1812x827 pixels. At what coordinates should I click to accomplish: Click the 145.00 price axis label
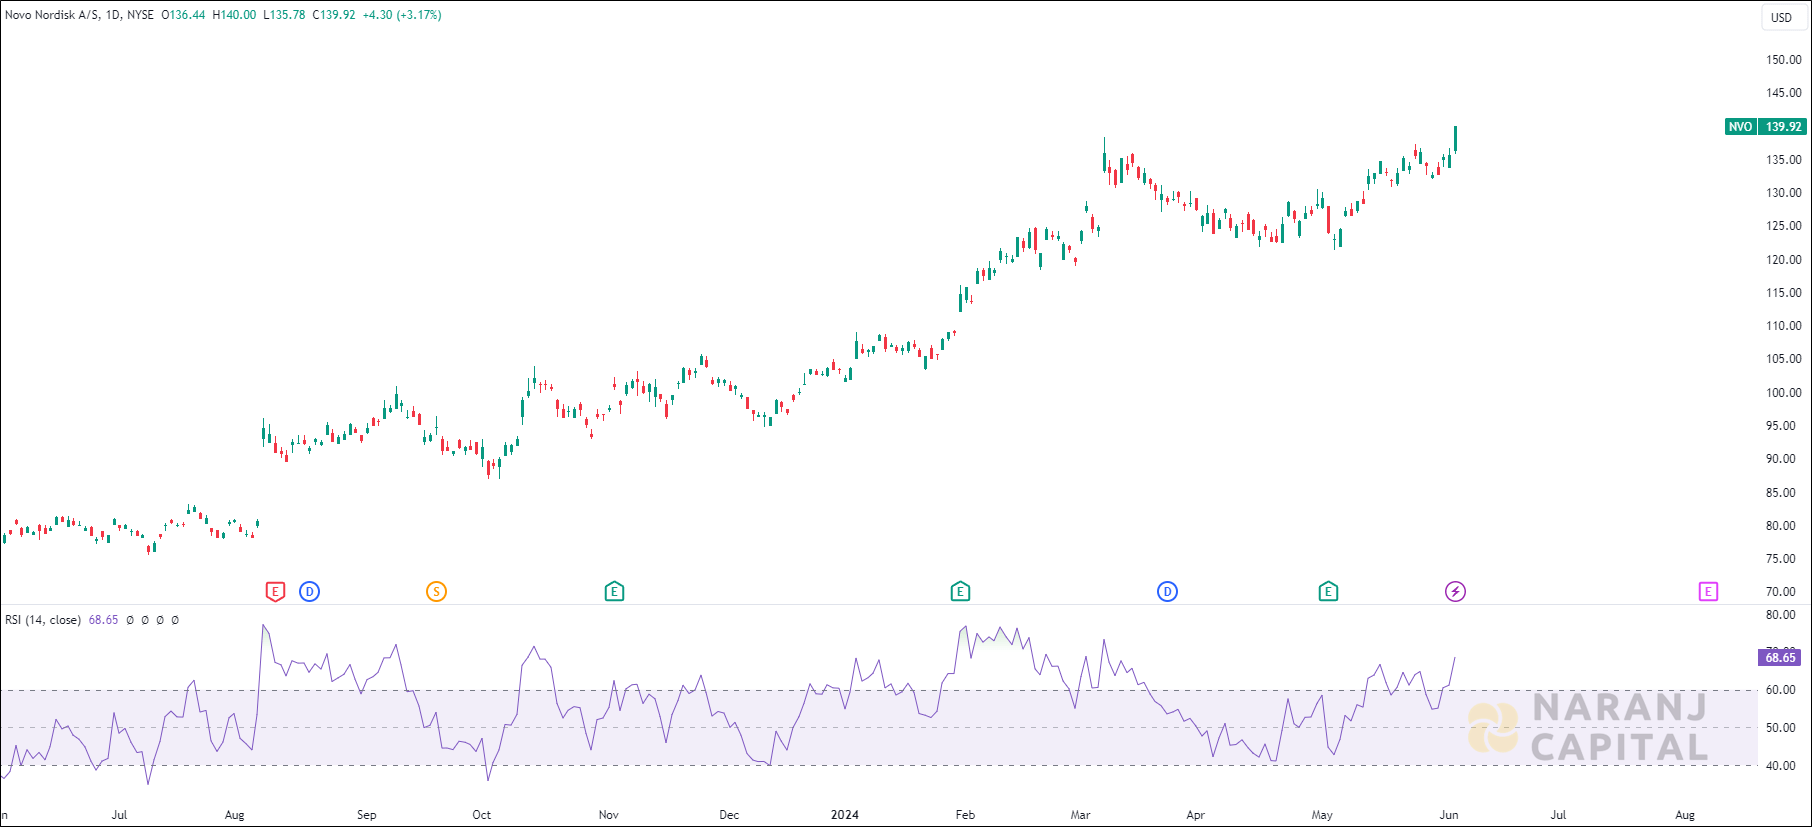tap(1783, 93)
